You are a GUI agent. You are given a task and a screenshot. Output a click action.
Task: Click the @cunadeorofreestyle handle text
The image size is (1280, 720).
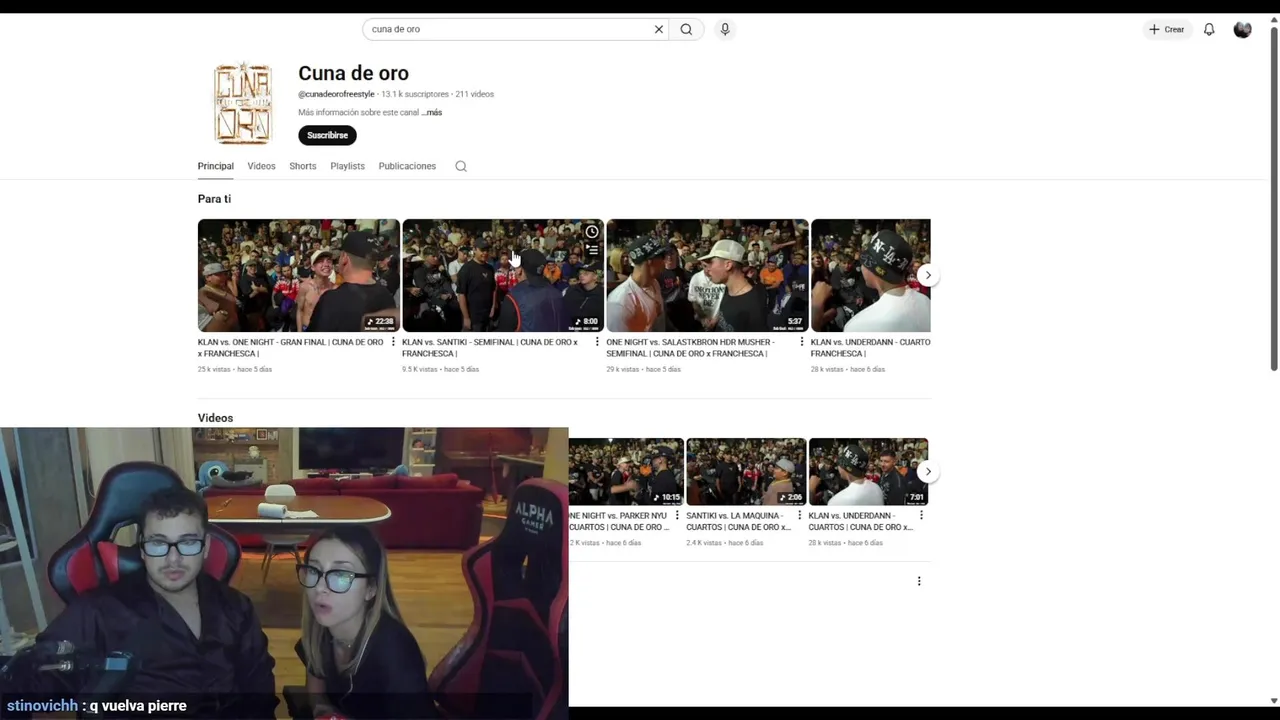coord(336,94)
